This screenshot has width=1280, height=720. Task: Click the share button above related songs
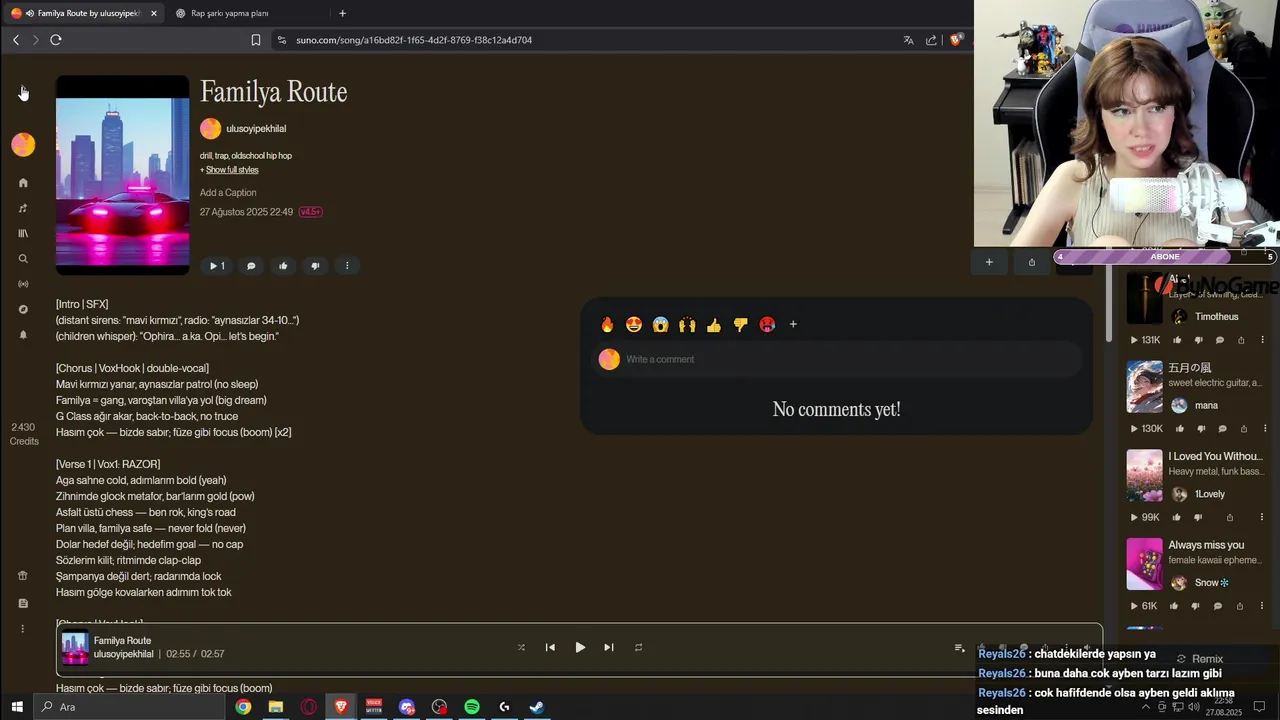[1032, 262]
